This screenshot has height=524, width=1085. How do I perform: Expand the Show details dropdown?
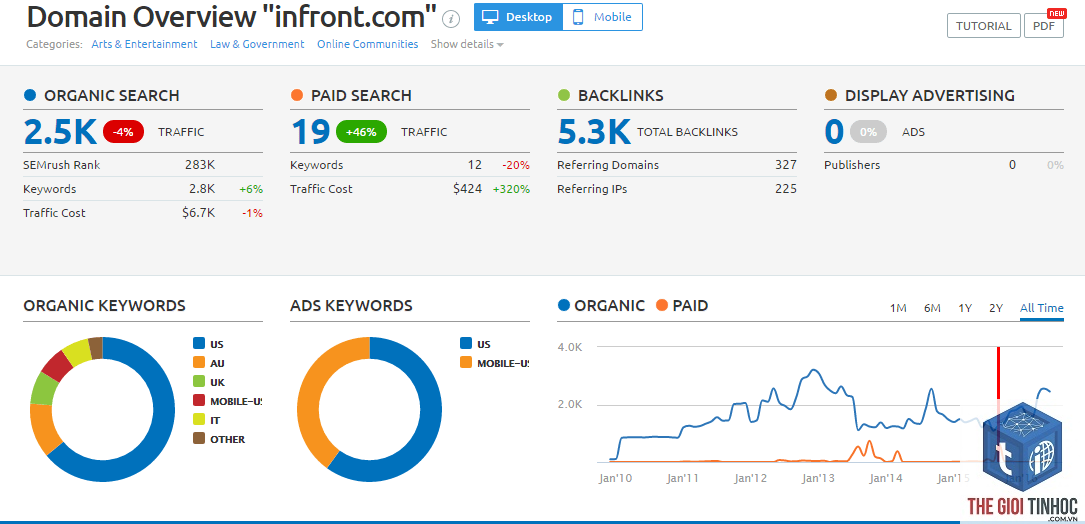pyautogui.click(x=467, y=44)
